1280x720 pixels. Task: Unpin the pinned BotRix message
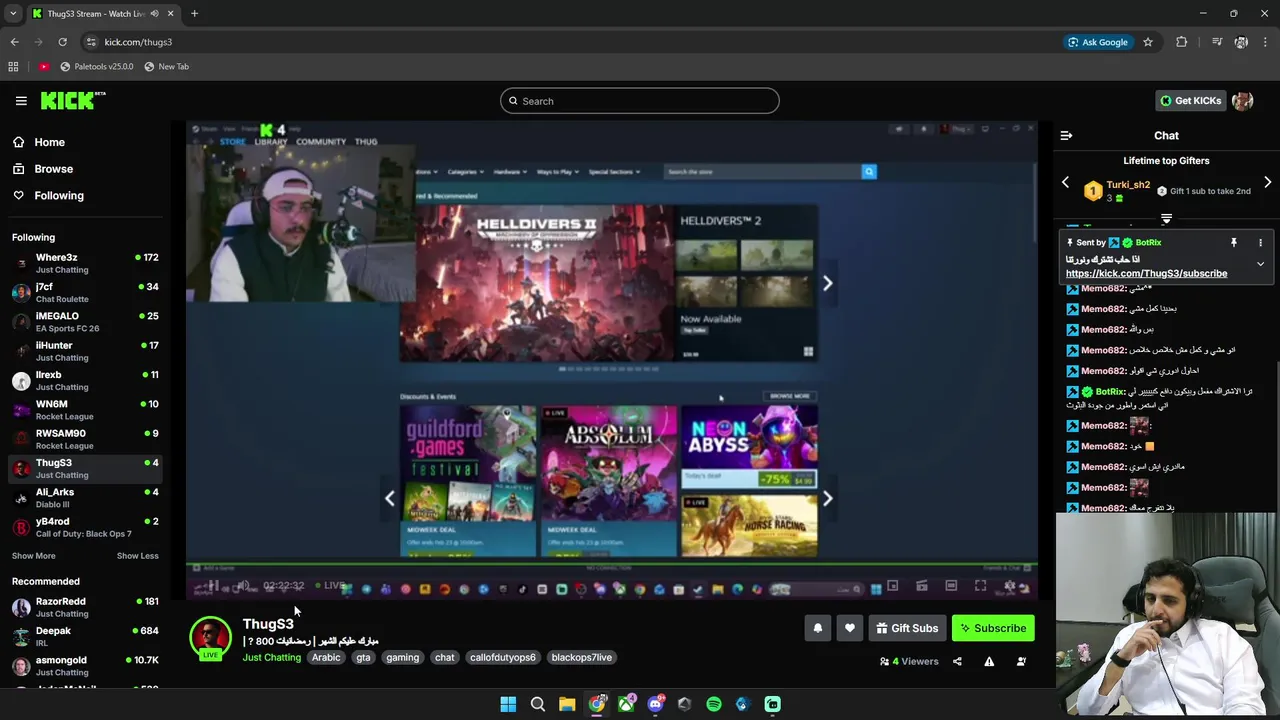(1233, 243)
